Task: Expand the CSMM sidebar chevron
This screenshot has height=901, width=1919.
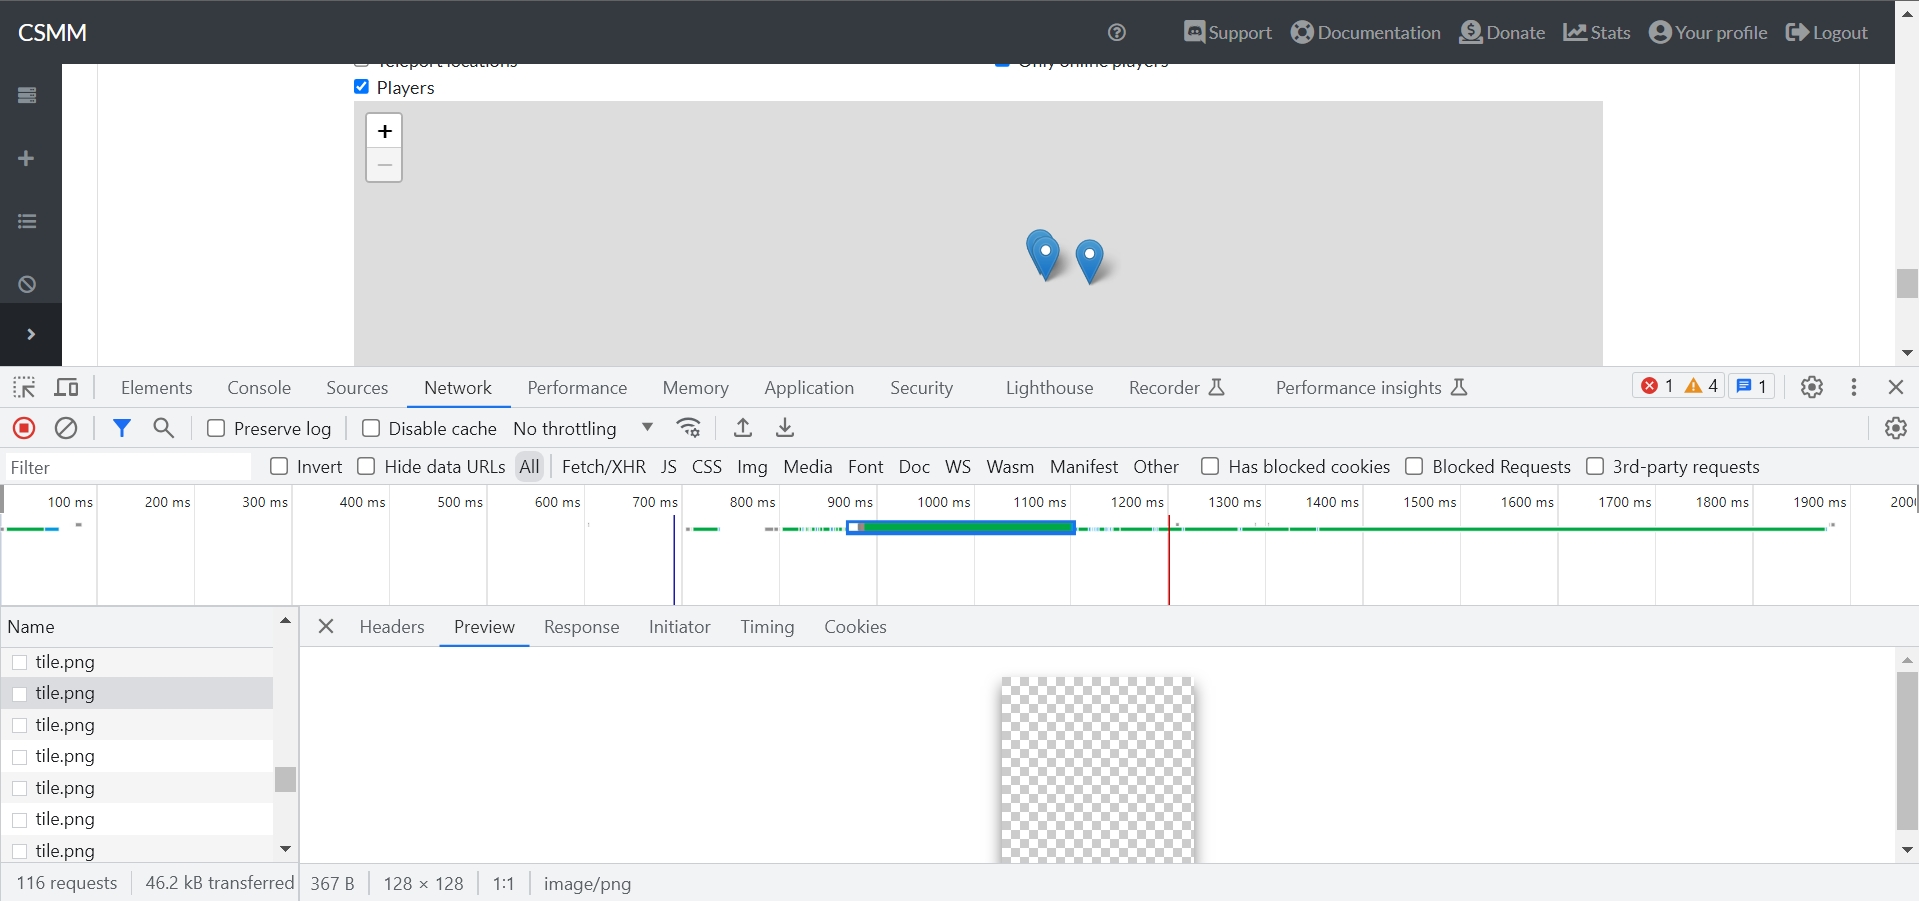Action: tap(30, 334)
